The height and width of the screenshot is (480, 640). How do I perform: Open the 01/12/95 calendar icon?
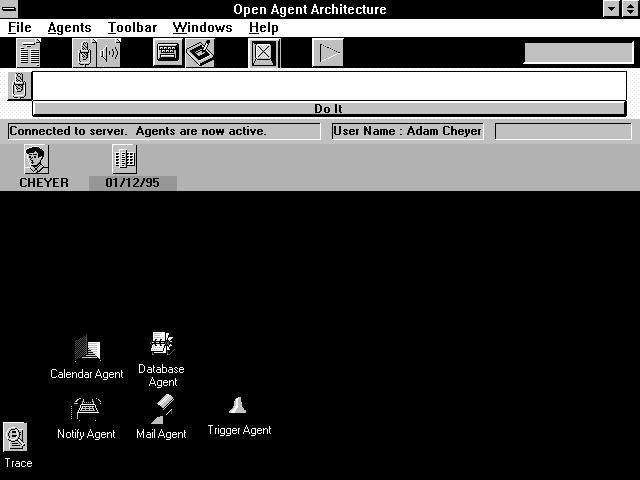pos(124,159)
